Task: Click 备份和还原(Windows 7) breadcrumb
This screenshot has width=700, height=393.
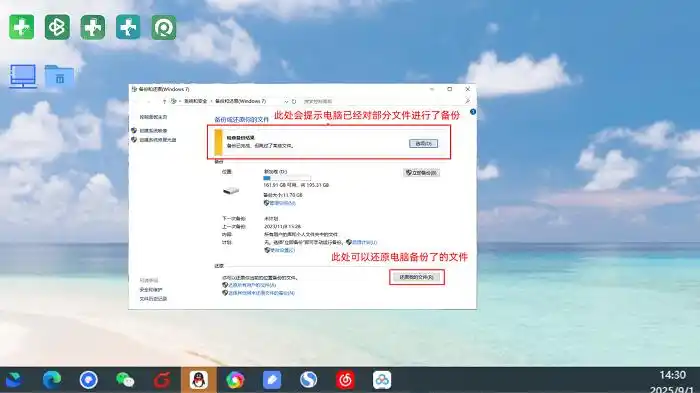Action: (241, 101)
